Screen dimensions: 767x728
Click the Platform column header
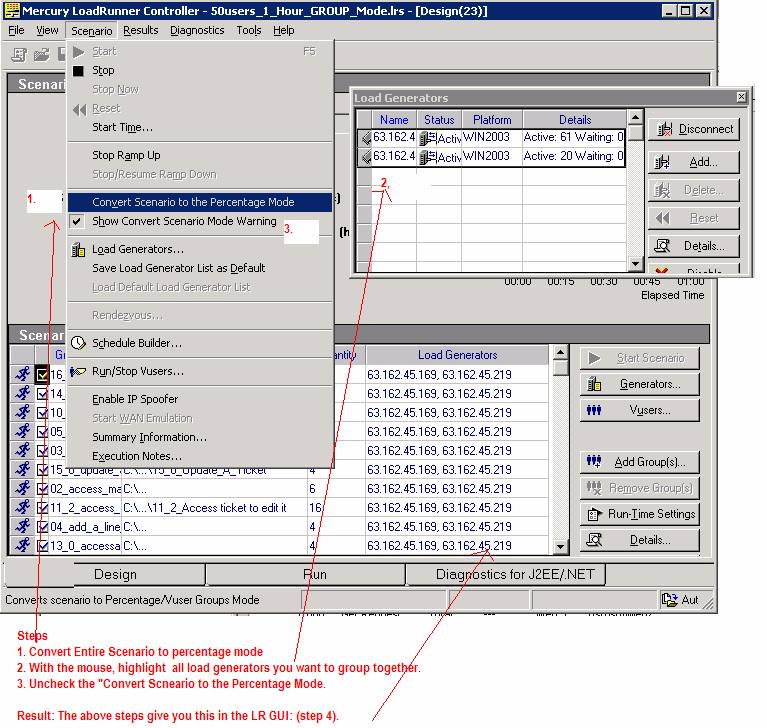pyautogui.click(x=492, y=120)
